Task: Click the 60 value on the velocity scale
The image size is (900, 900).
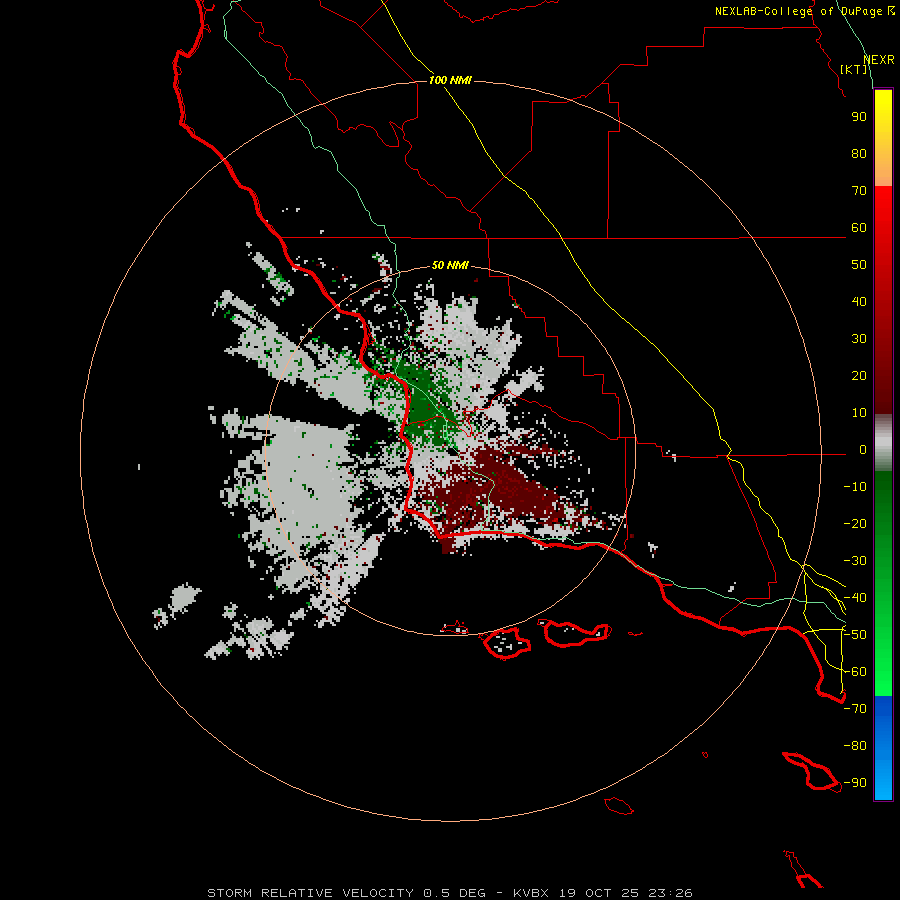Action: pyautogui.click(x=859, y=227)
